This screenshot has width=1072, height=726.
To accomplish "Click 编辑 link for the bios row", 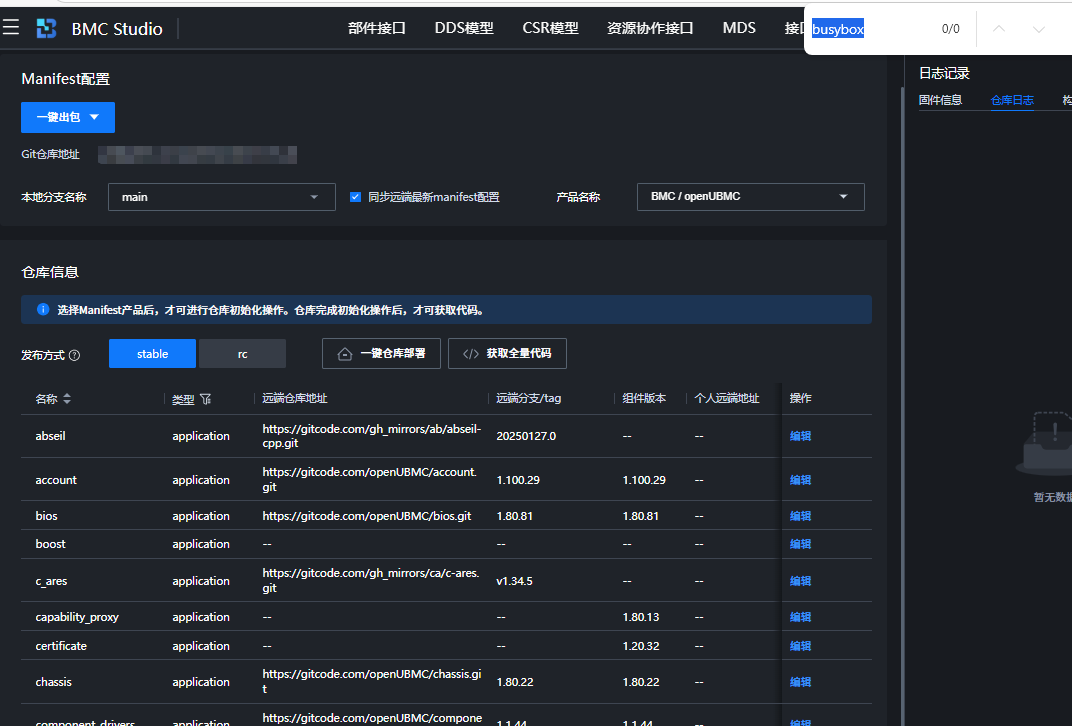I will click(x=800, y=516).
